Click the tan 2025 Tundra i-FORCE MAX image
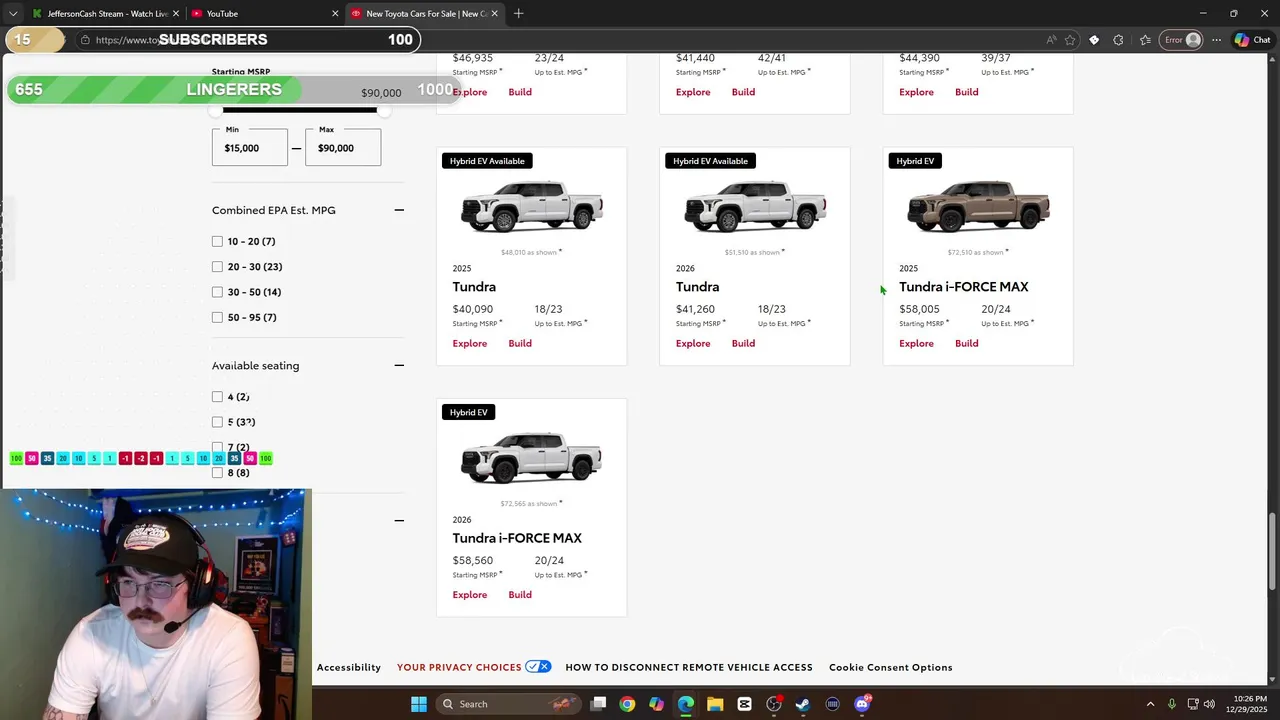Image resolution: width=1280 pixels, height=720 pixels. (978, 207)
